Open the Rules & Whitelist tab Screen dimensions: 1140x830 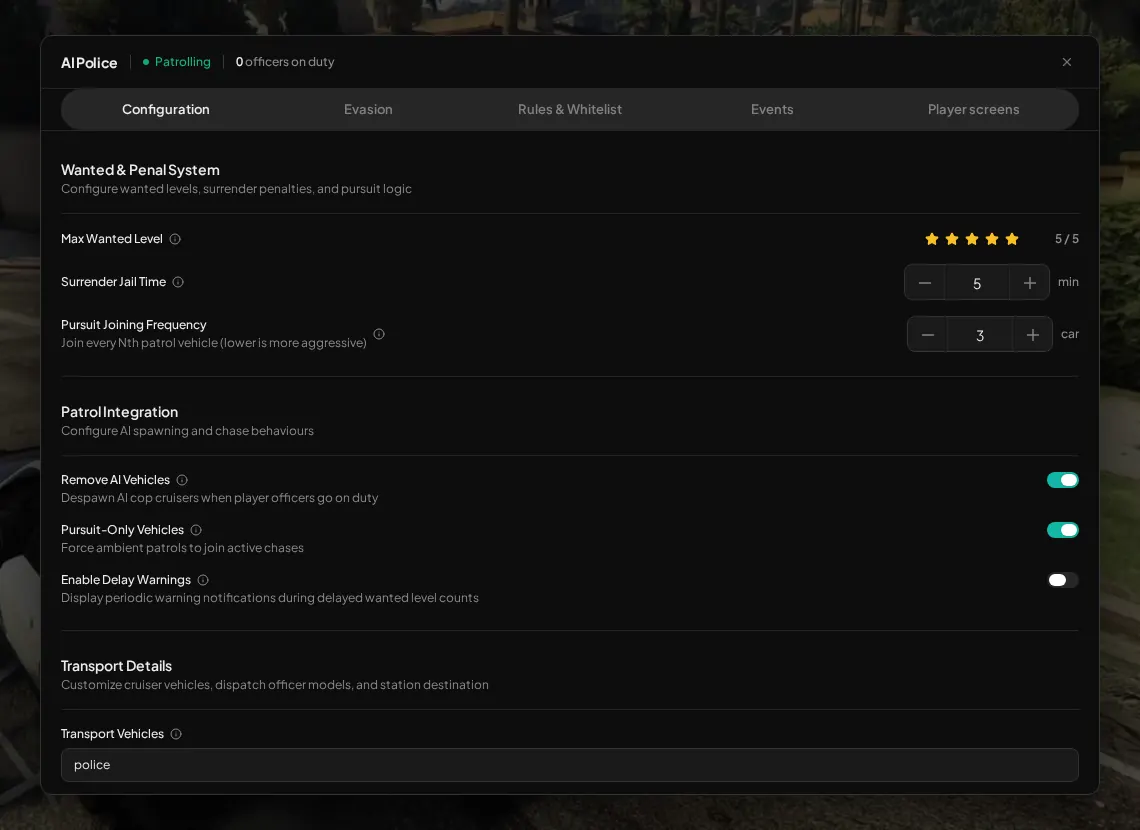[570, 110]
